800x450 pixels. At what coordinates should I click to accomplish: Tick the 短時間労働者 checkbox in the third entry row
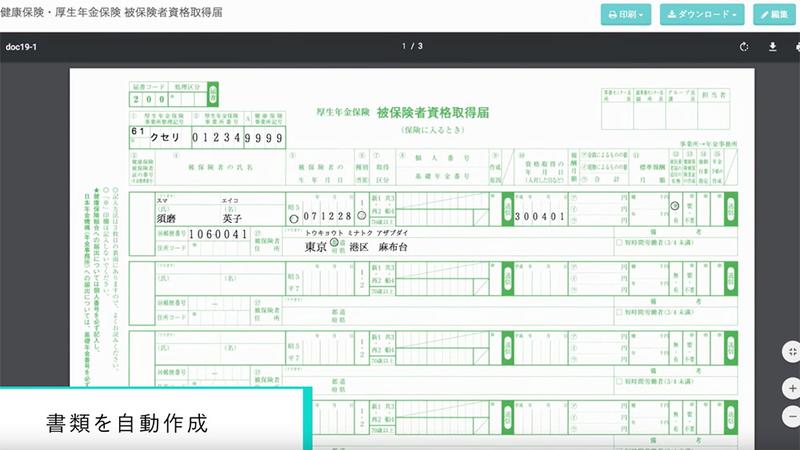[x=619, y=381]
